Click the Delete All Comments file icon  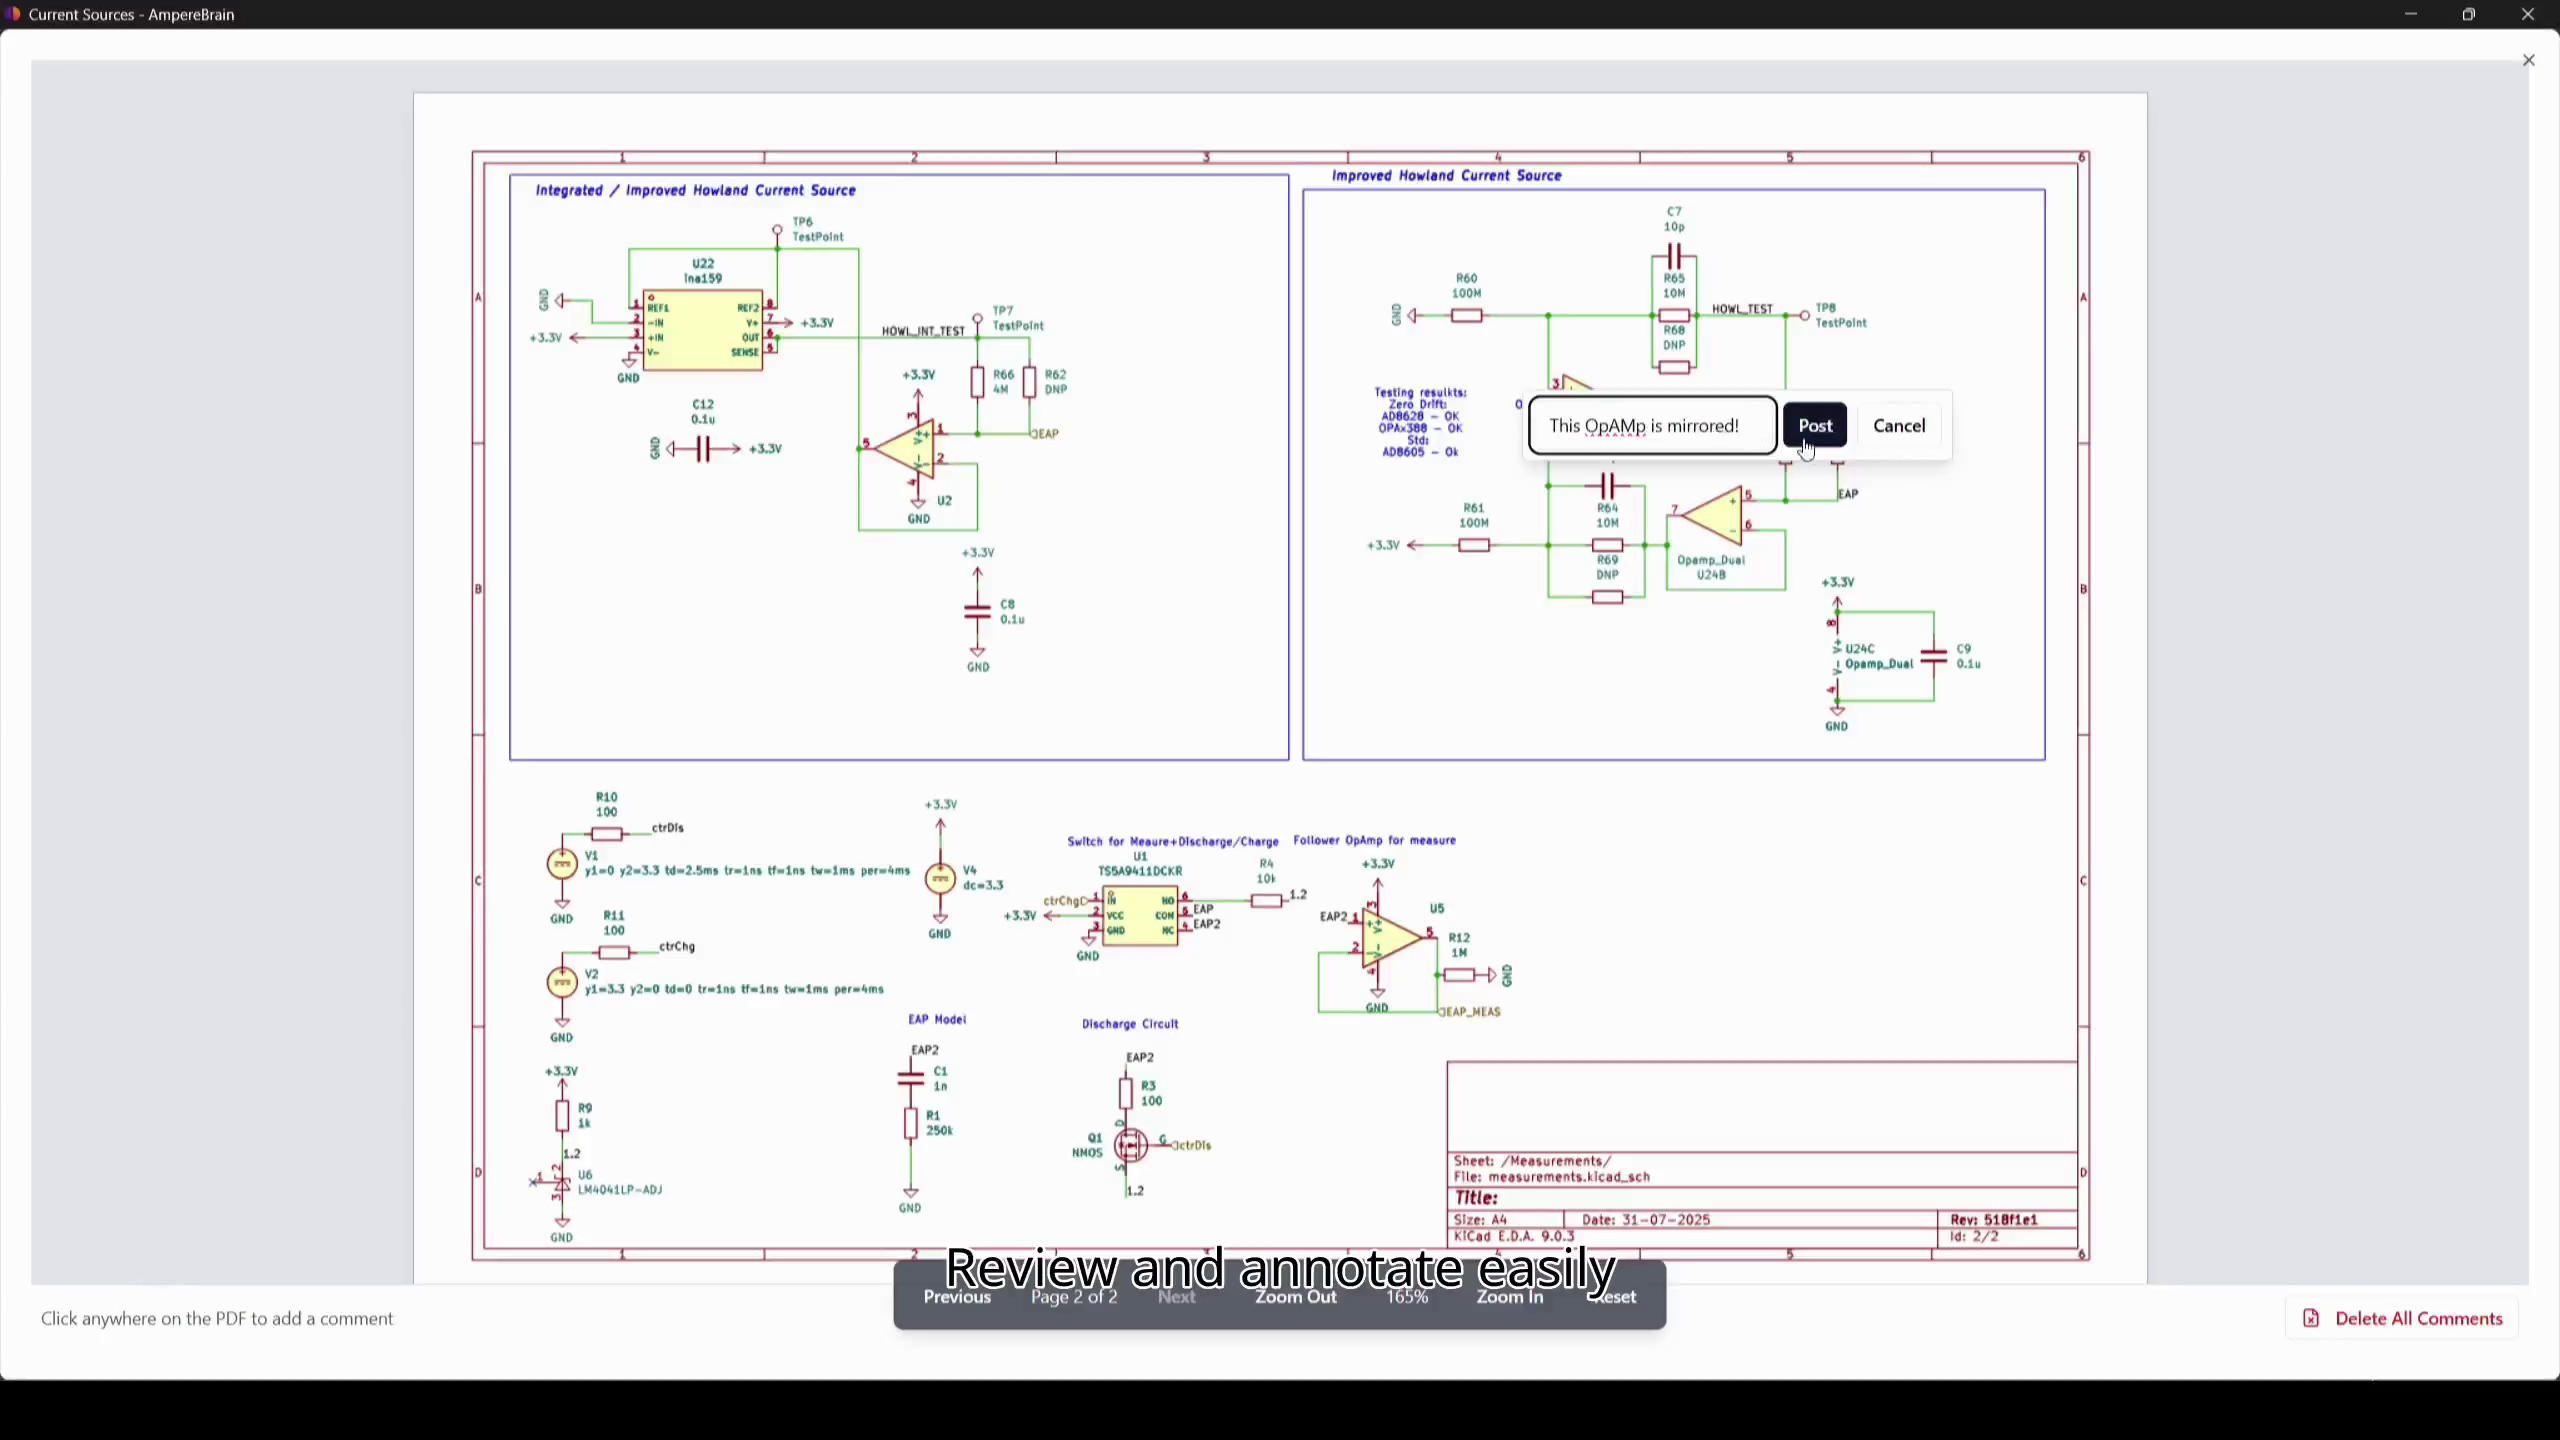(2311, 1318)
